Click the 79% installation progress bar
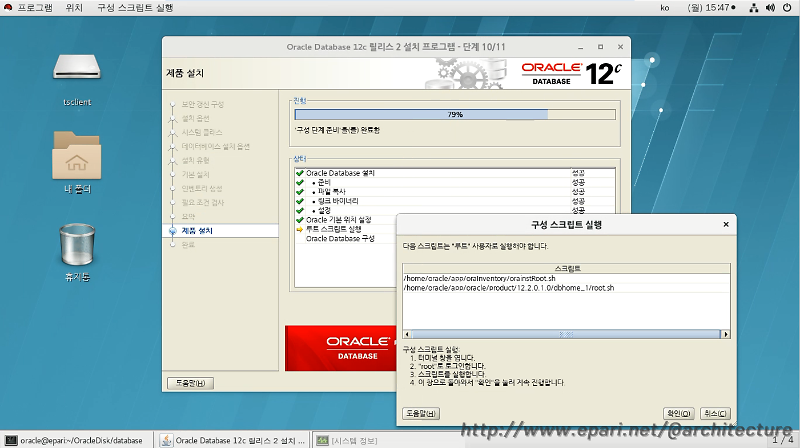 tap(455, 115)
